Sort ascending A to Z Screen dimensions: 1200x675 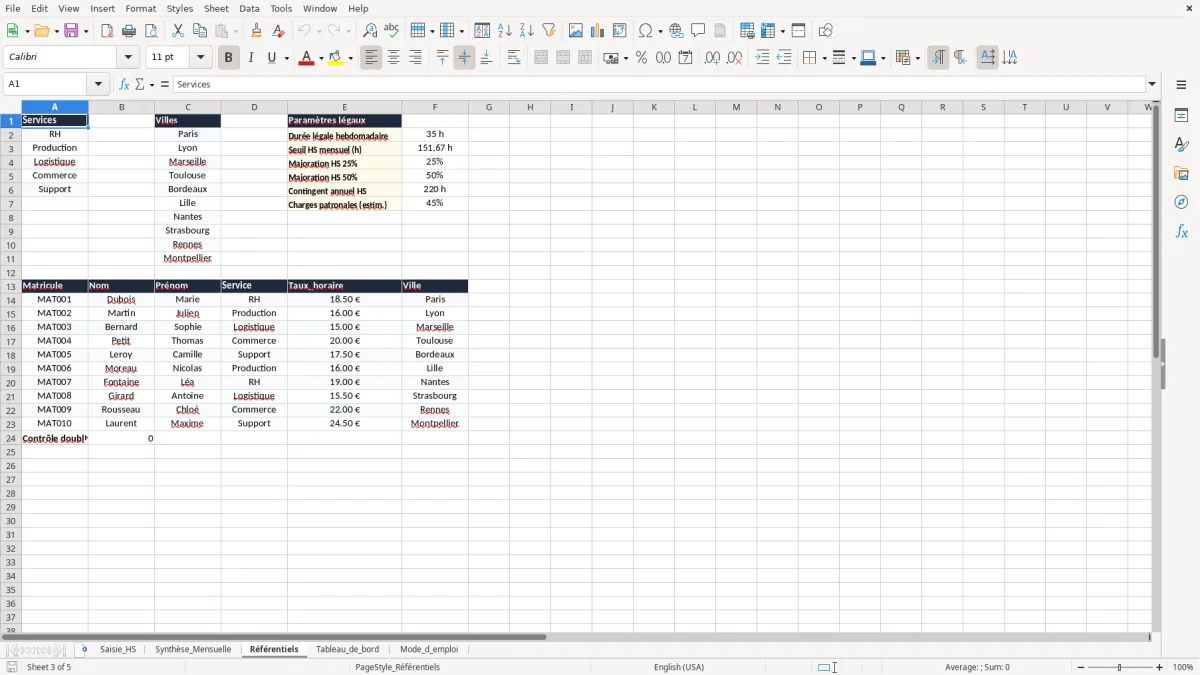point(505,31)
